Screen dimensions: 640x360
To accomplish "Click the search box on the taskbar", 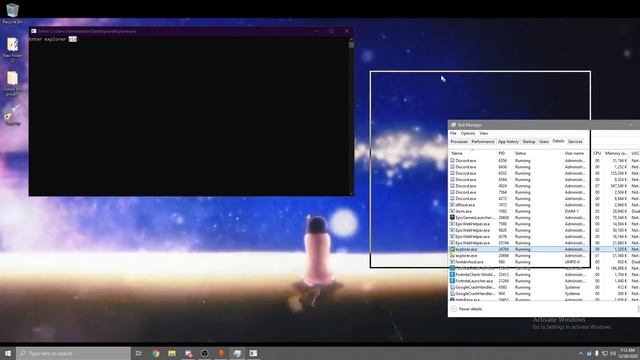I will [73, 353].
